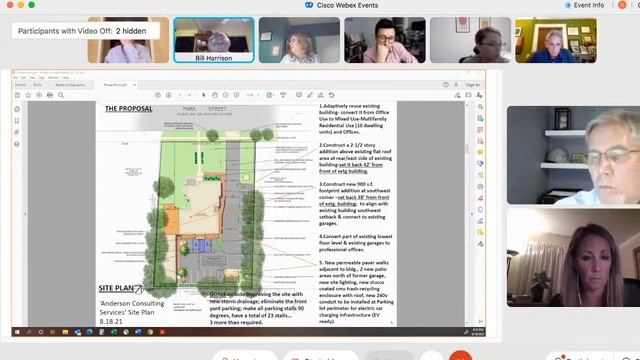The height and width of the screenshot is (360, 640).
Task: Open the fit page options icon
Action: [270, 95]
